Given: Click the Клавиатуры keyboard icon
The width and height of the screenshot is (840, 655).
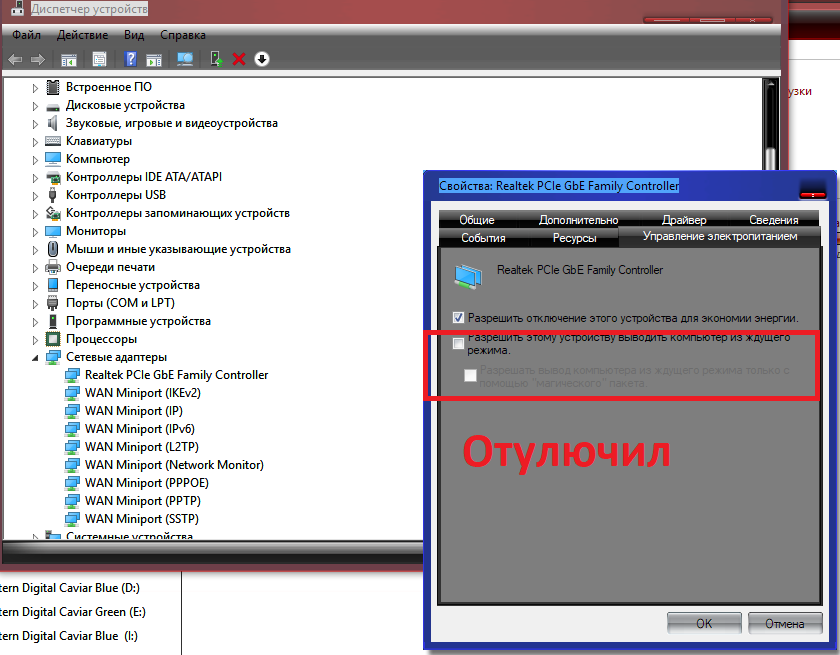Looking at the screenshot, I should [x=52, y=141].
